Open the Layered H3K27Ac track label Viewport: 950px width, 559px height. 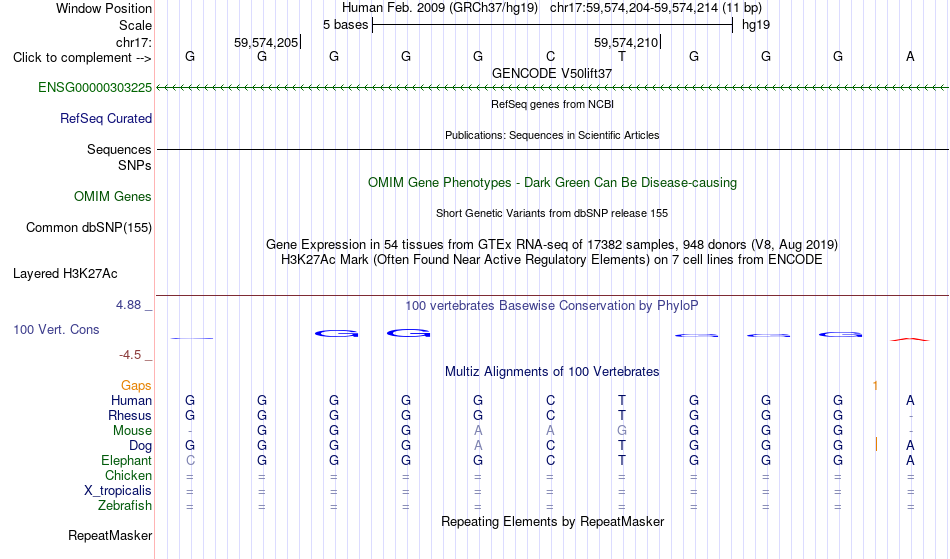[x=65, y=273]
